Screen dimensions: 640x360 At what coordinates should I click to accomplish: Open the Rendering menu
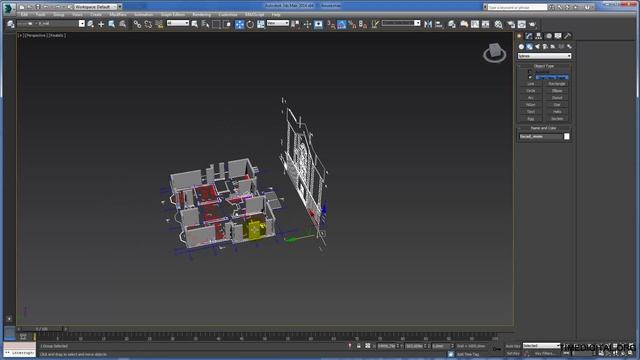coord(202,15)
